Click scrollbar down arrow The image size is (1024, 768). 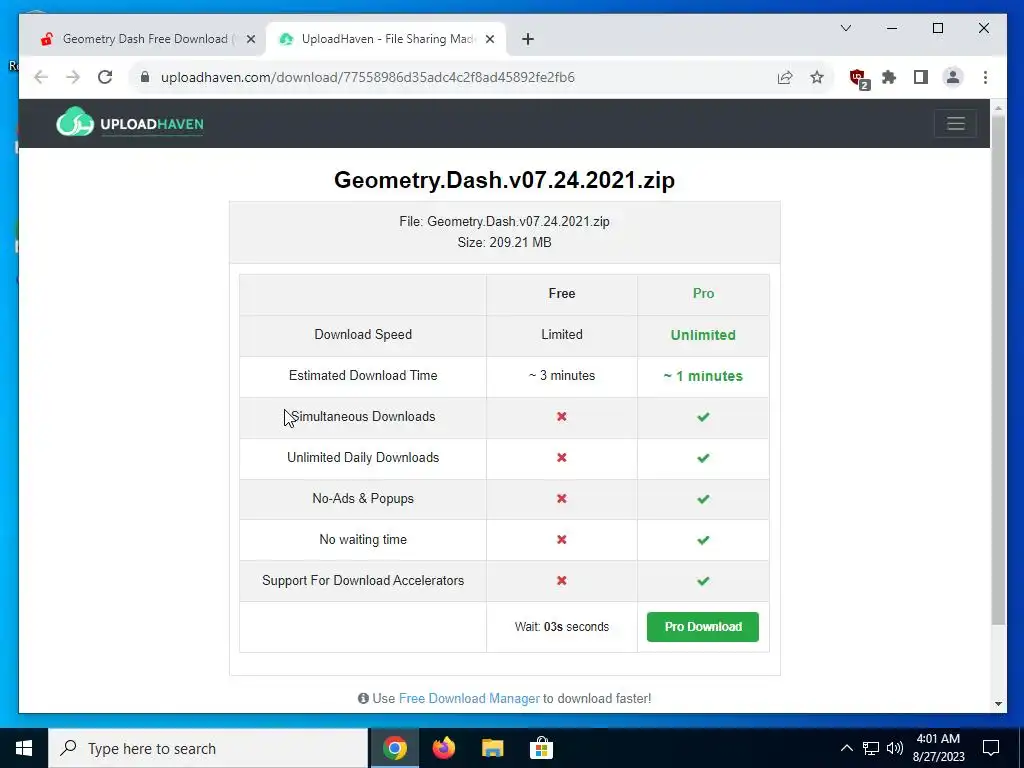tap(998, 704)
